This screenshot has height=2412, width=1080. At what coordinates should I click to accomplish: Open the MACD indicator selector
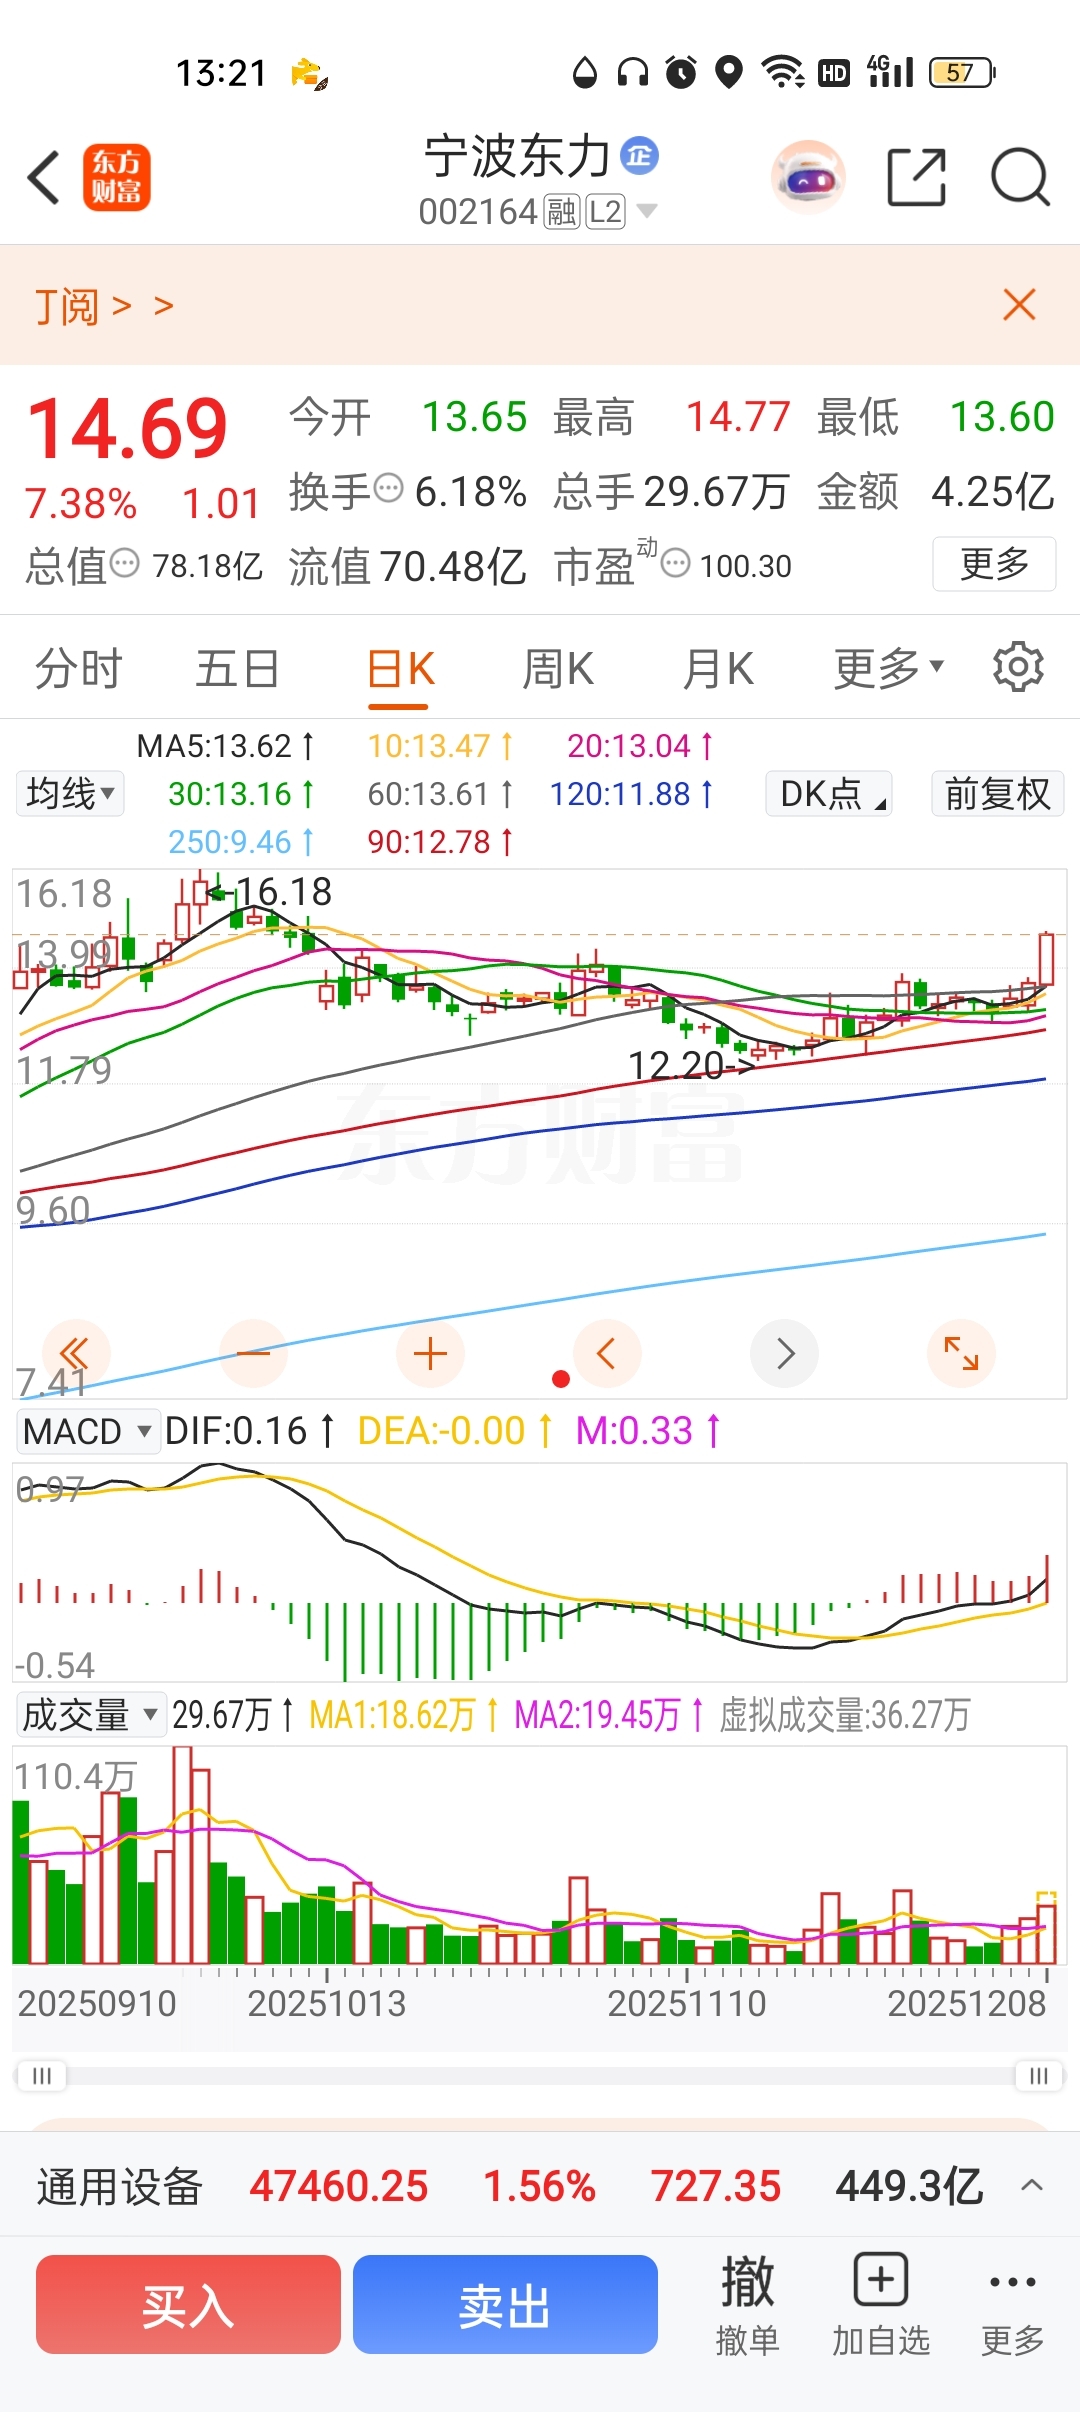point(88,1431)
